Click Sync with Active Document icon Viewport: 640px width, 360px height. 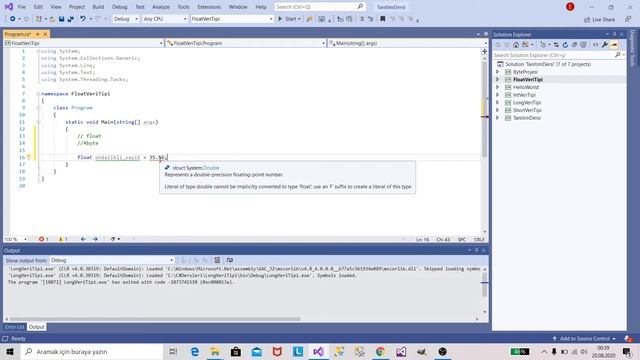click(556, 45)
